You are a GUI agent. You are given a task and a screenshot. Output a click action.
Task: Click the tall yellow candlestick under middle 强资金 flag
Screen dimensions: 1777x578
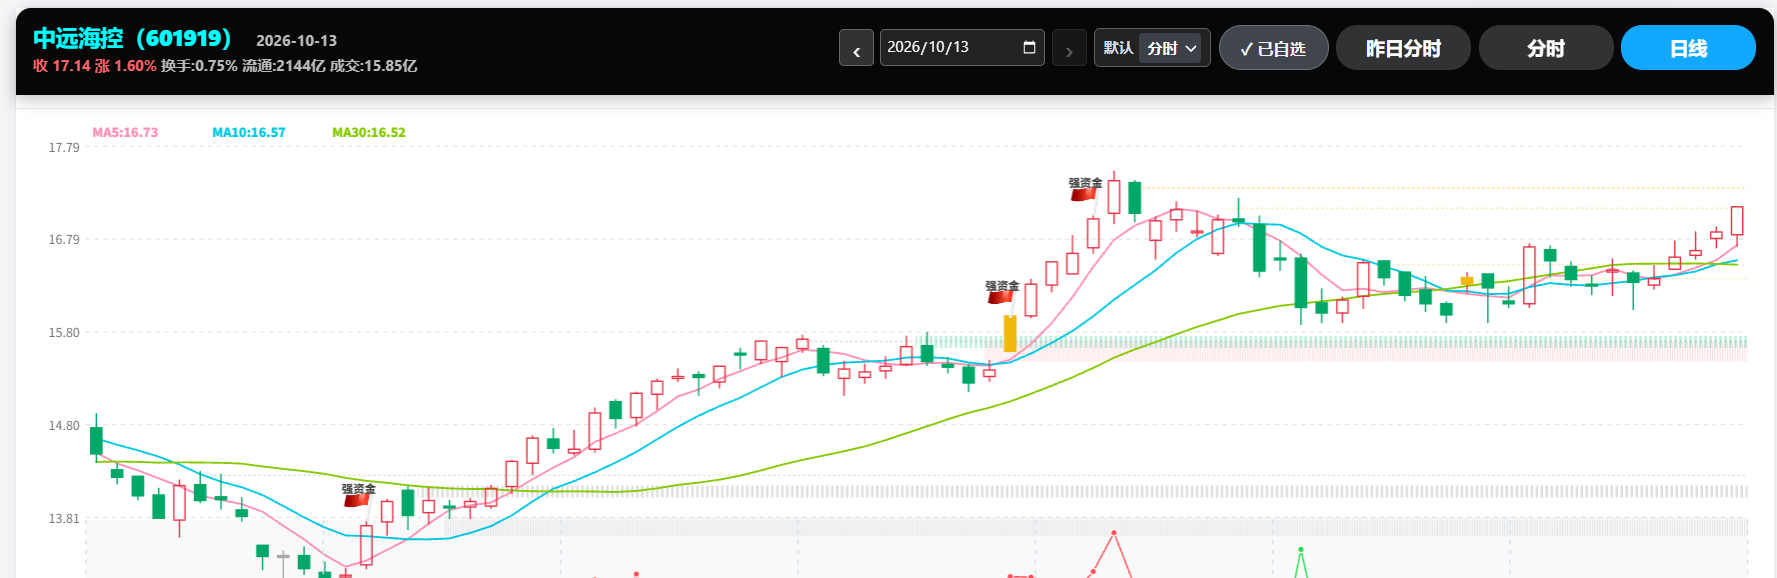tap(1010, 333)
